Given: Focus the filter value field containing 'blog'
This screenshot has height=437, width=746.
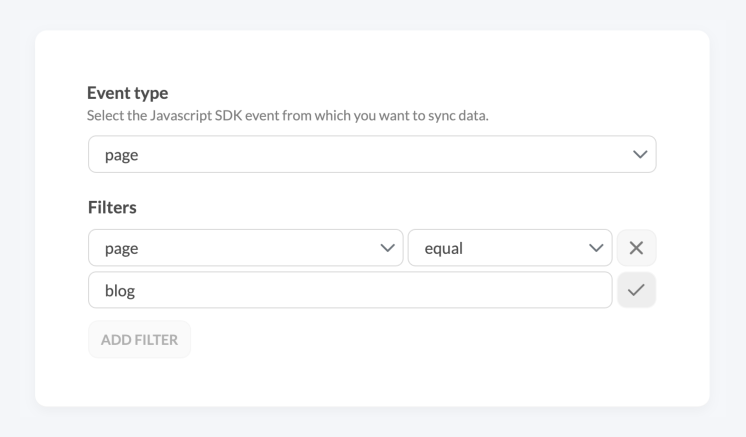Looking at the screenshot, I should point(350,290).
